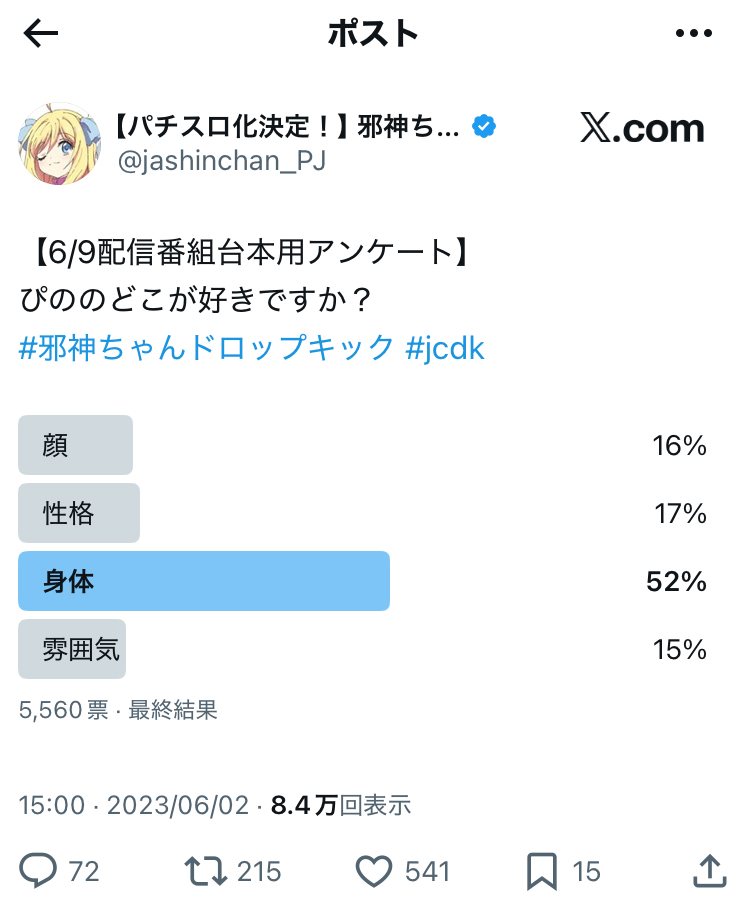Select the 雰囲気 poll result bar
The height and width of the screenshot is (908, 750).
pos(73,649)
